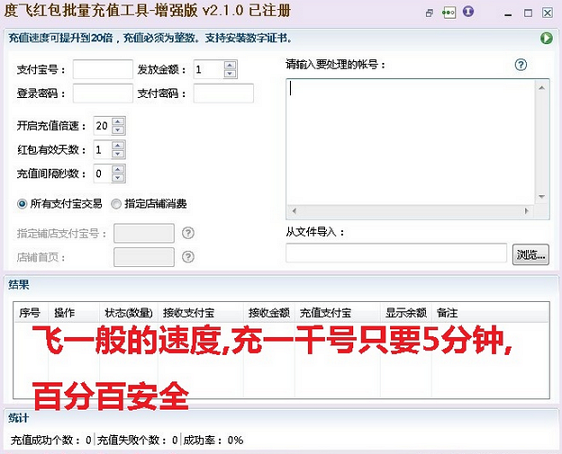Open help icon beside account input label

tap(520, 65)
